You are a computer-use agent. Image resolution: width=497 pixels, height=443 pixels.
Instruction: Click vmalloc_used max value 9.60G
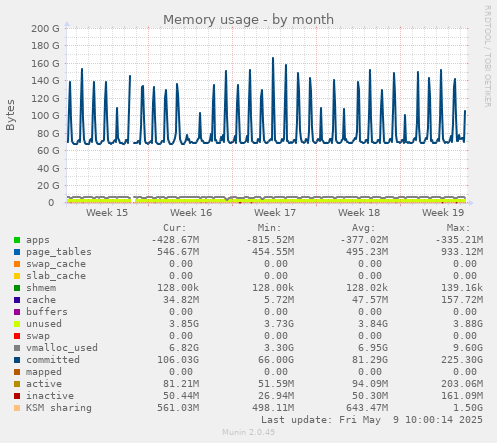[x=468, y=348]
